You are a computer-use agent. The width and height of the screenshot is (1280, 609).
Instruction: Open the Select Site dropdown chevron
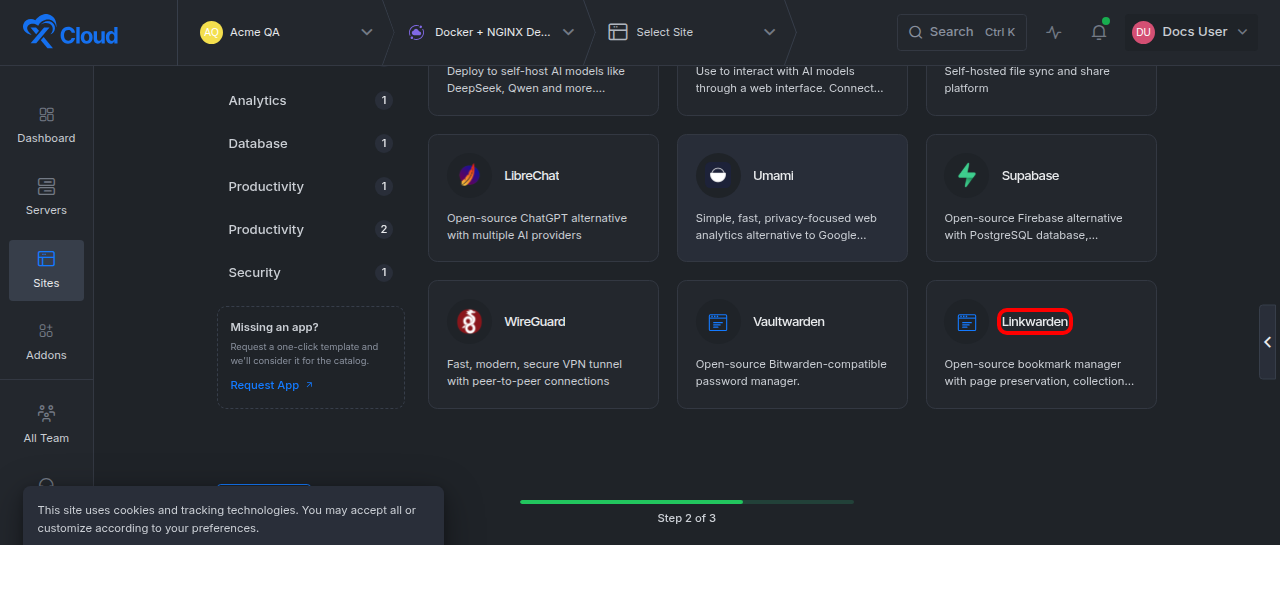(769, 32)
